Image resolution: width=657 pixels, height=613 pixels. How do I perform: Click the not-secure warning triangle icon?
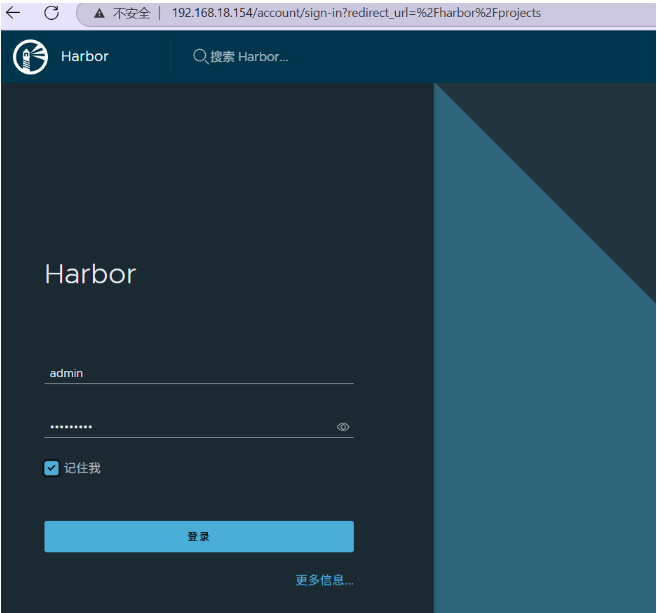pyautogui.click(x=99, y=13)
